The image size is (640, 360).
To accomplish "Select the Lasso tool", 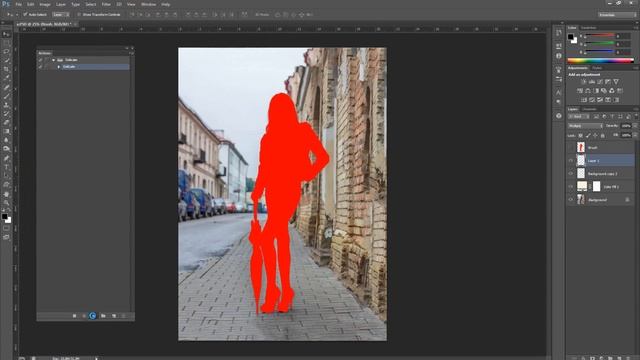I will click(6, 52).
